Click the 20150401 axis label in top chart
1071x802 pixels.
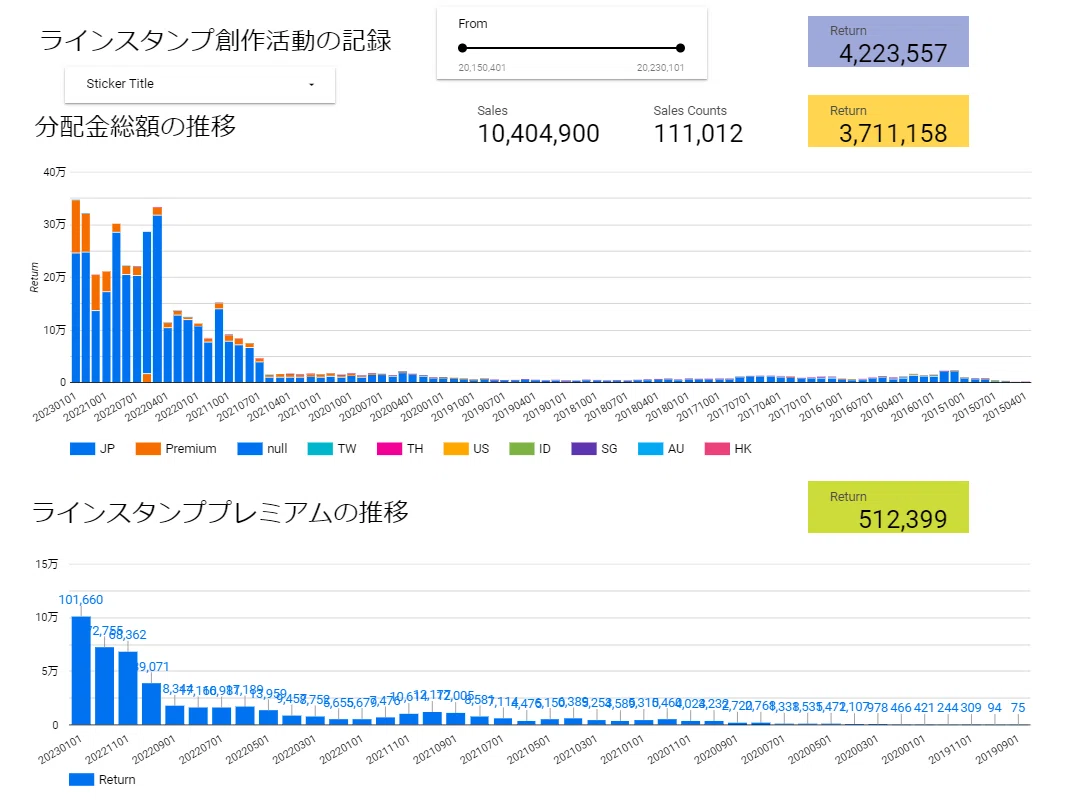[1004, 407]
